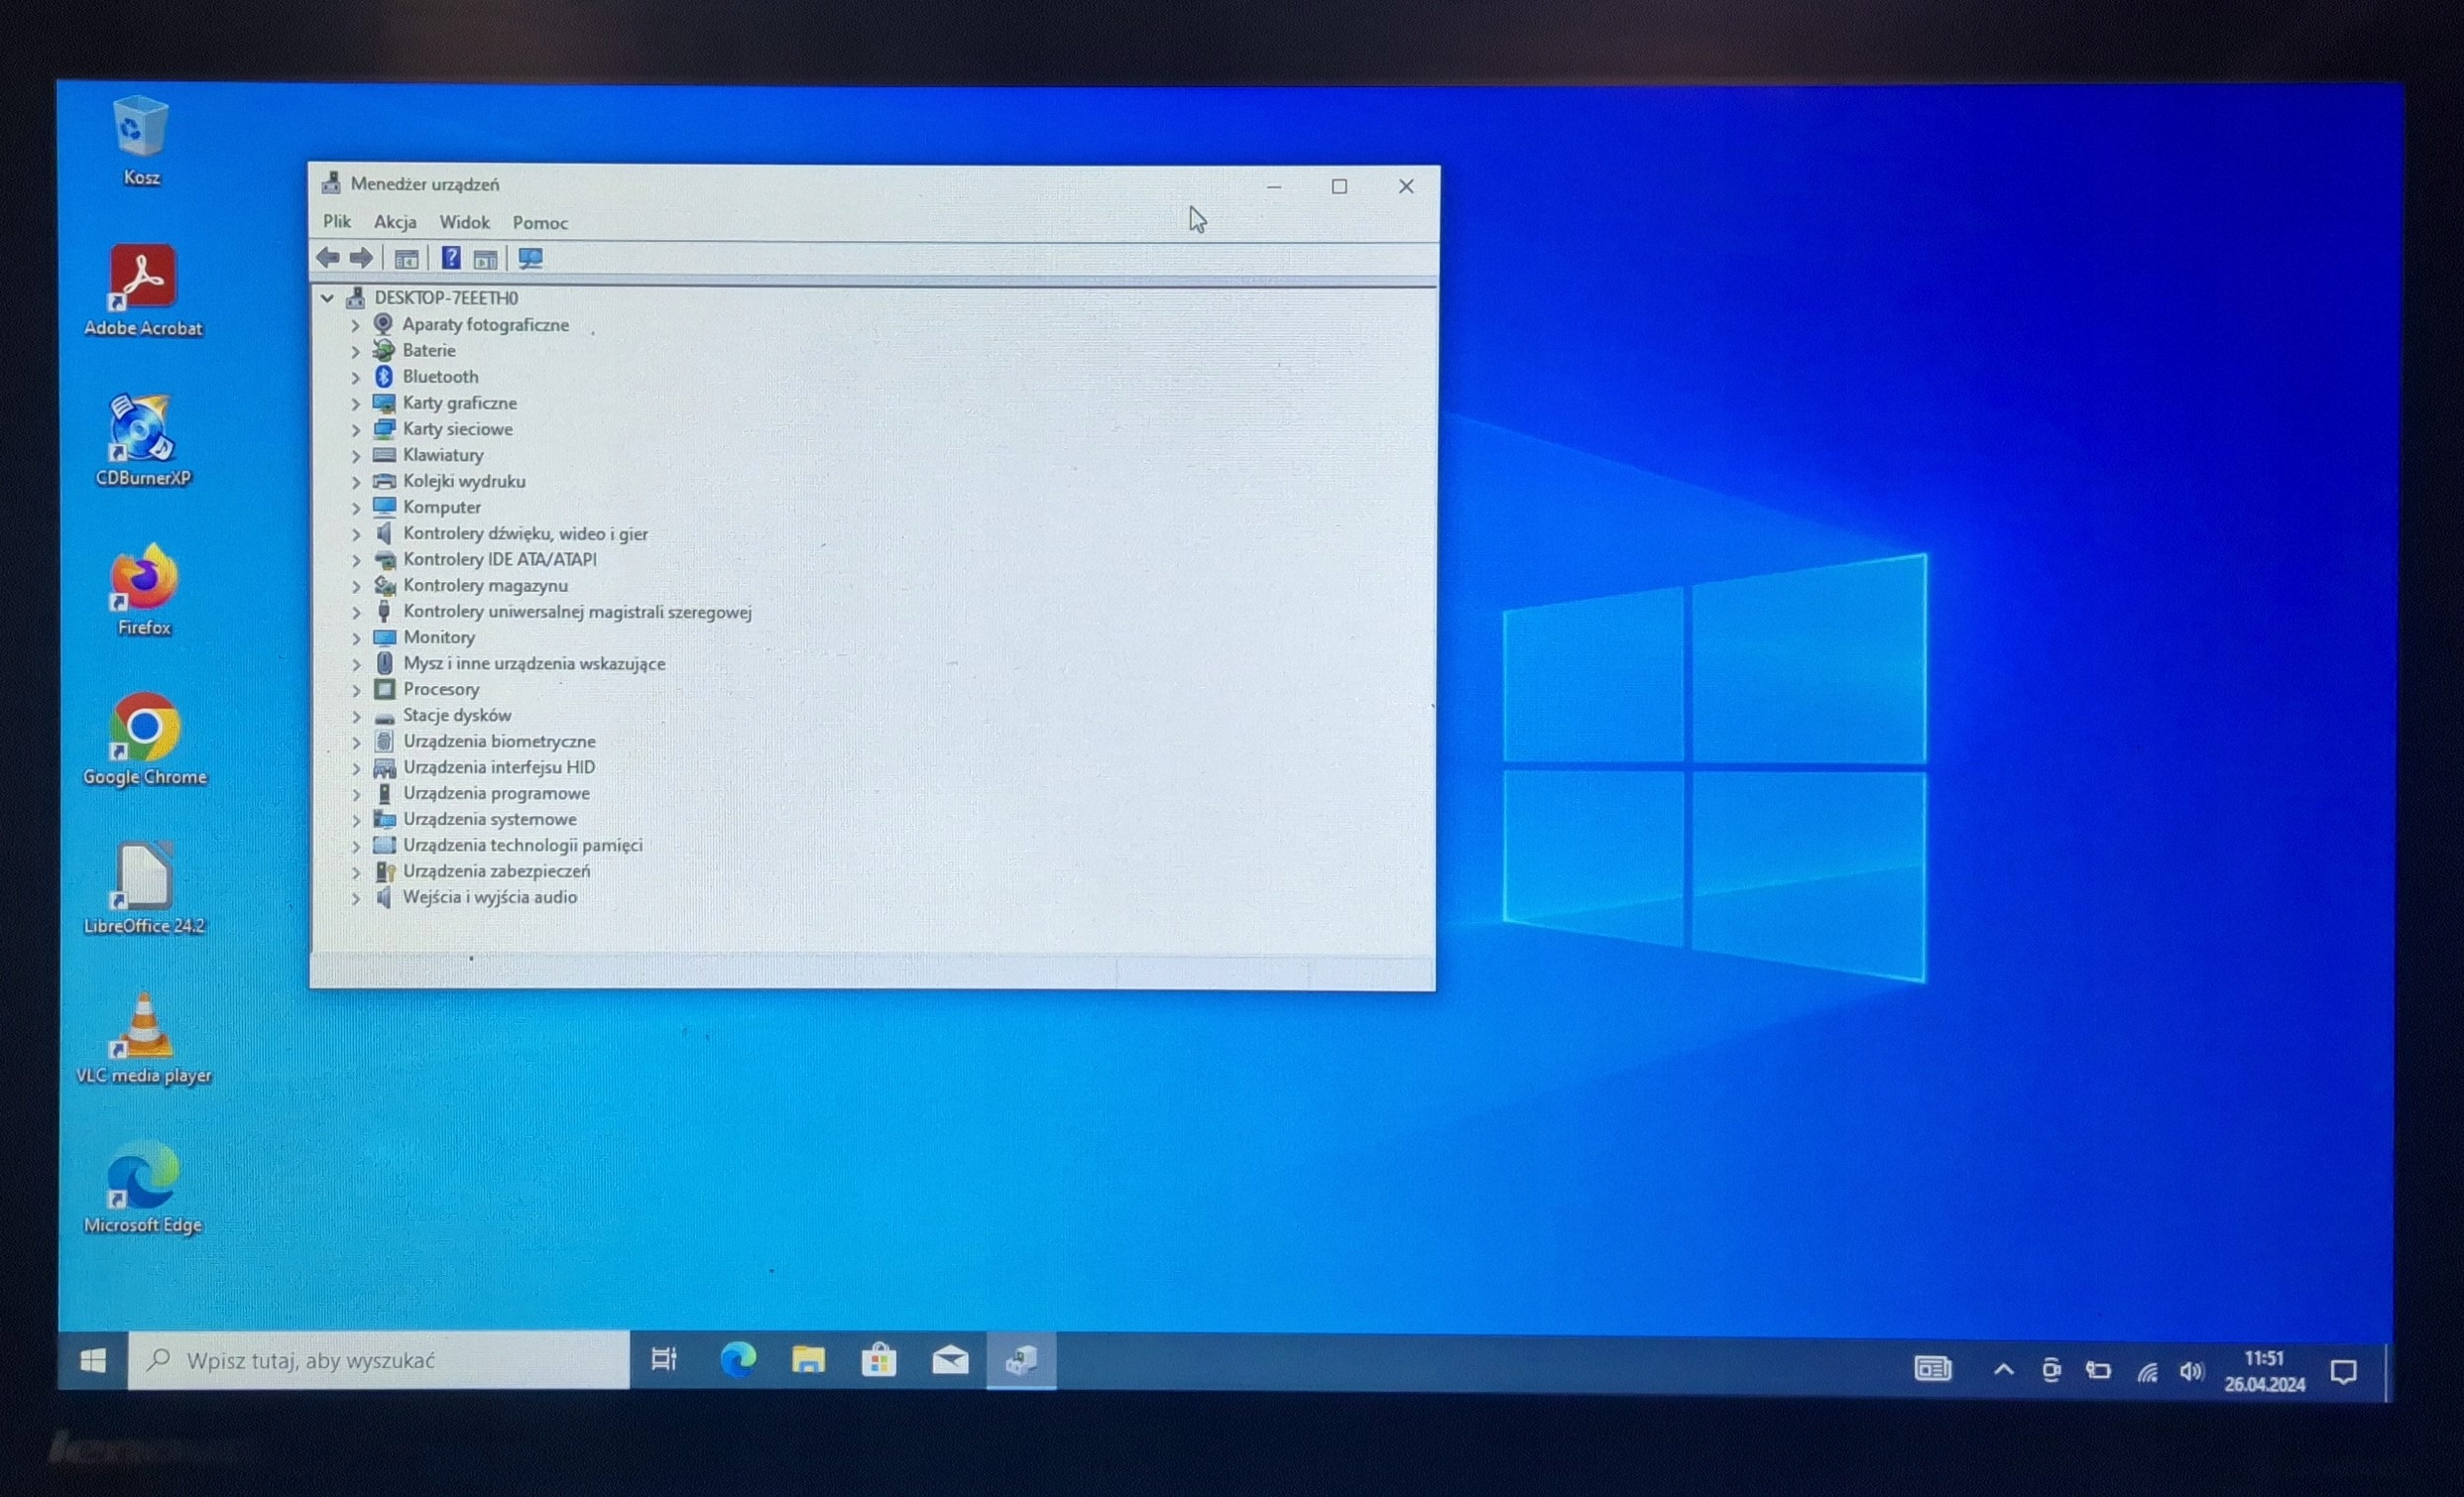Viewport: 2464px width, 1497px height.
Task: Expand the Karty graficzne category
Action: pyautogui.click(x=356, y=404)
